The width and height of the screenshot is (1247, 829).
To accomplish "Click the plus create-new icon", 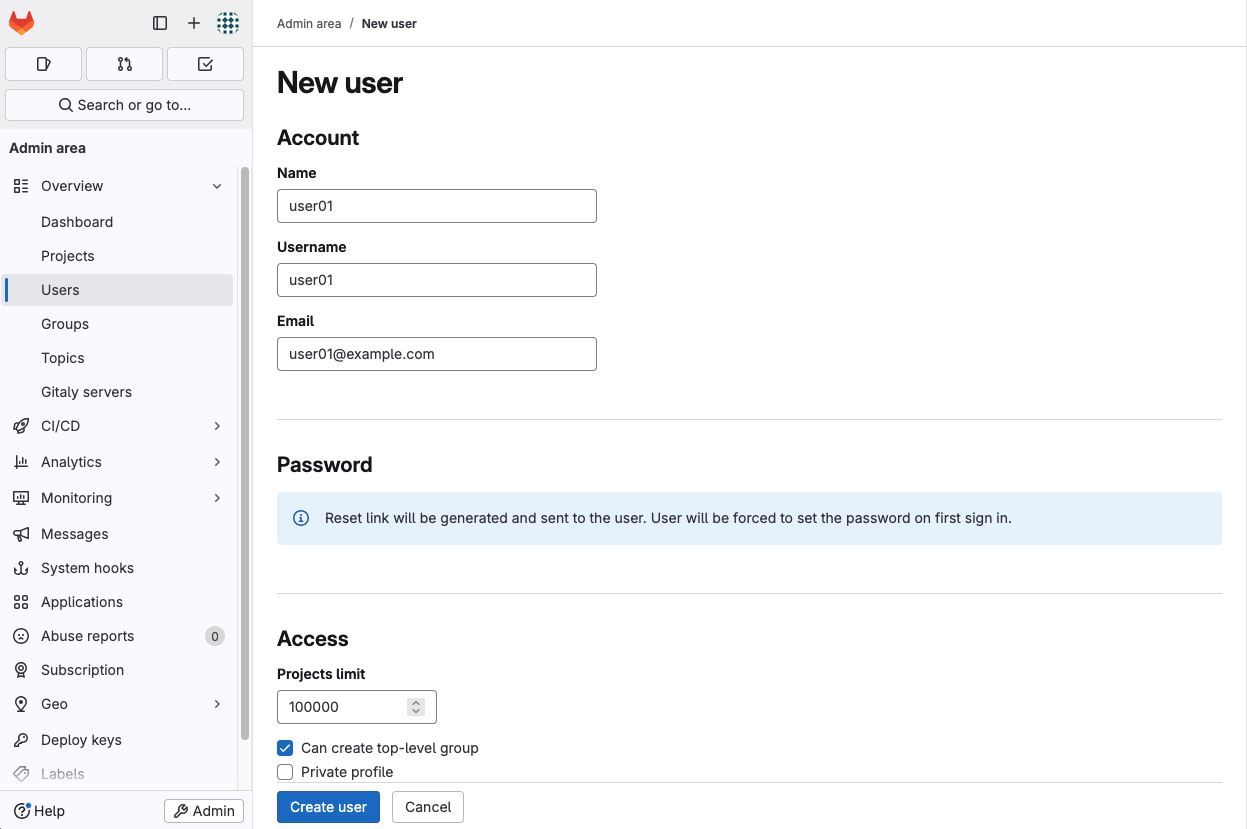I will [x=194, y=23].
